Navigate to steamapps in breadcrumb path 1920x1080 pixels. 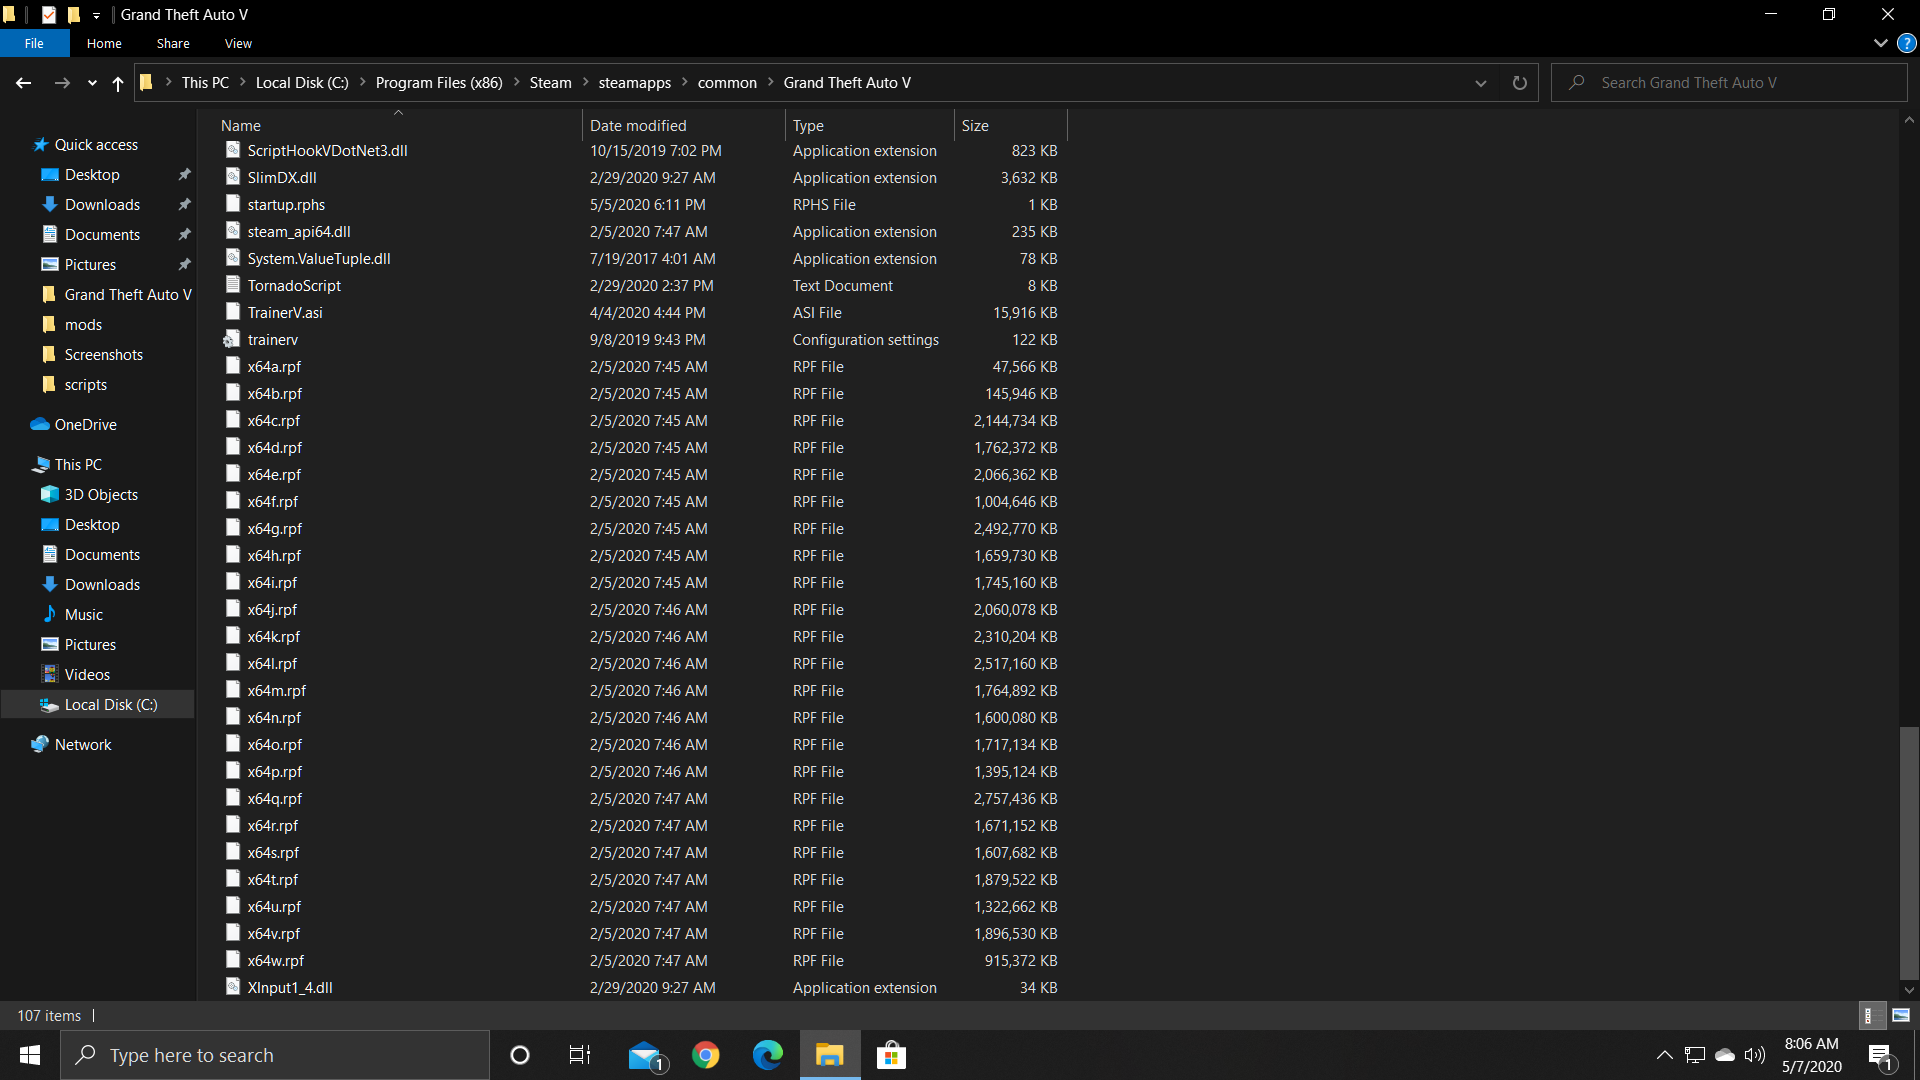click(x=634, y=83)
